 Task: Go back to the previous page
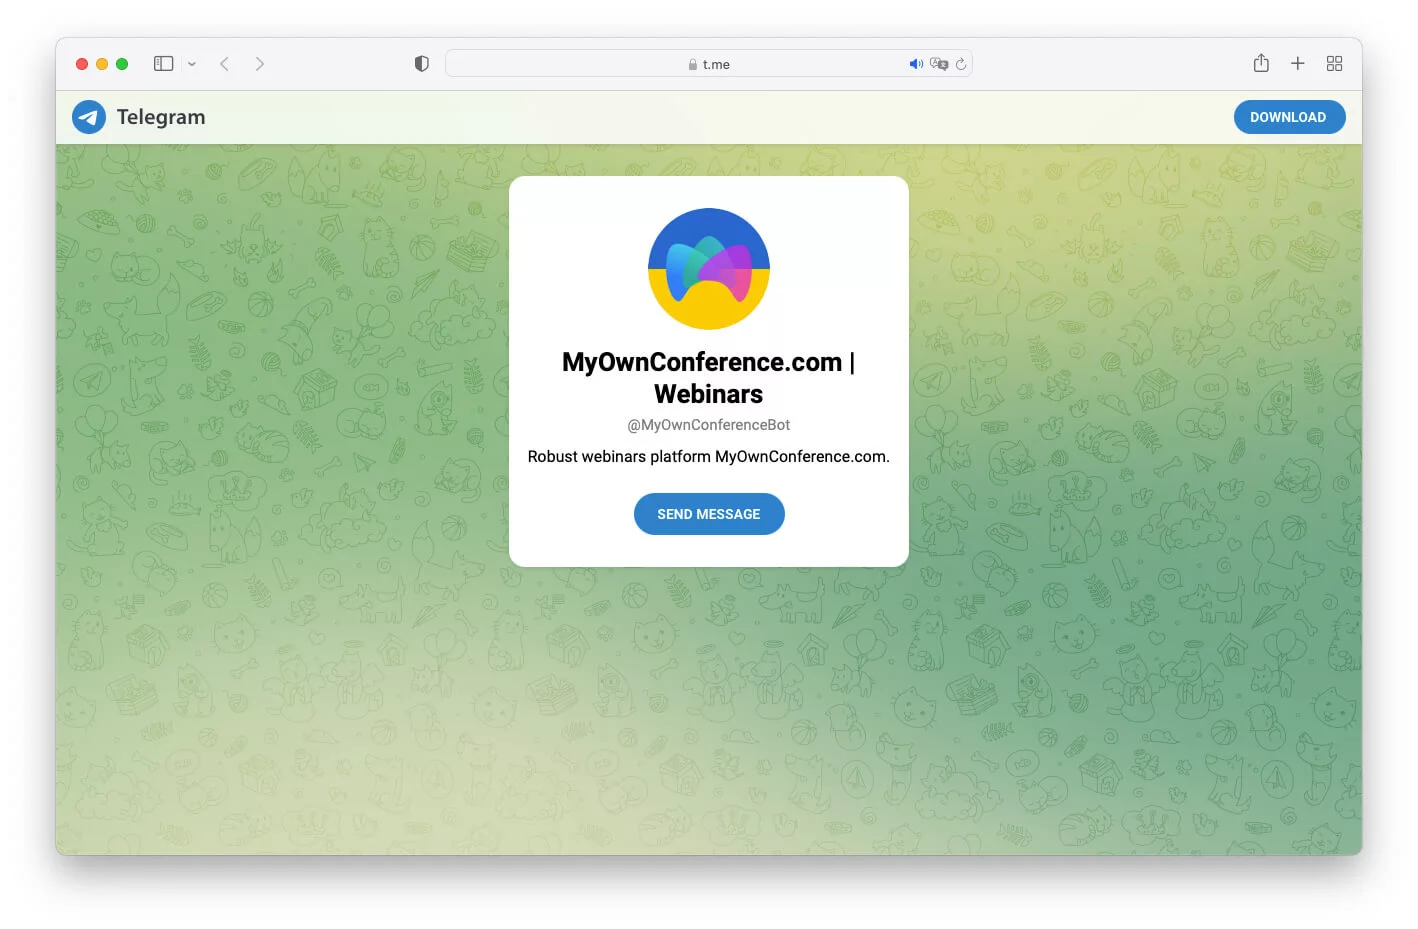225,64
